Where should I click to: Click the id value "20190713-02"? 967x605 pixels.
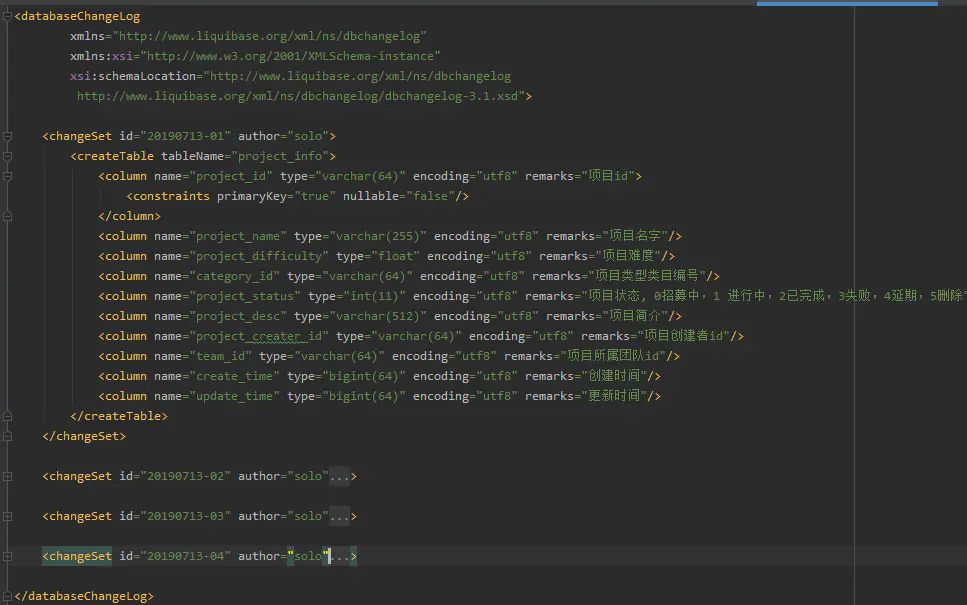coord(186,476)
